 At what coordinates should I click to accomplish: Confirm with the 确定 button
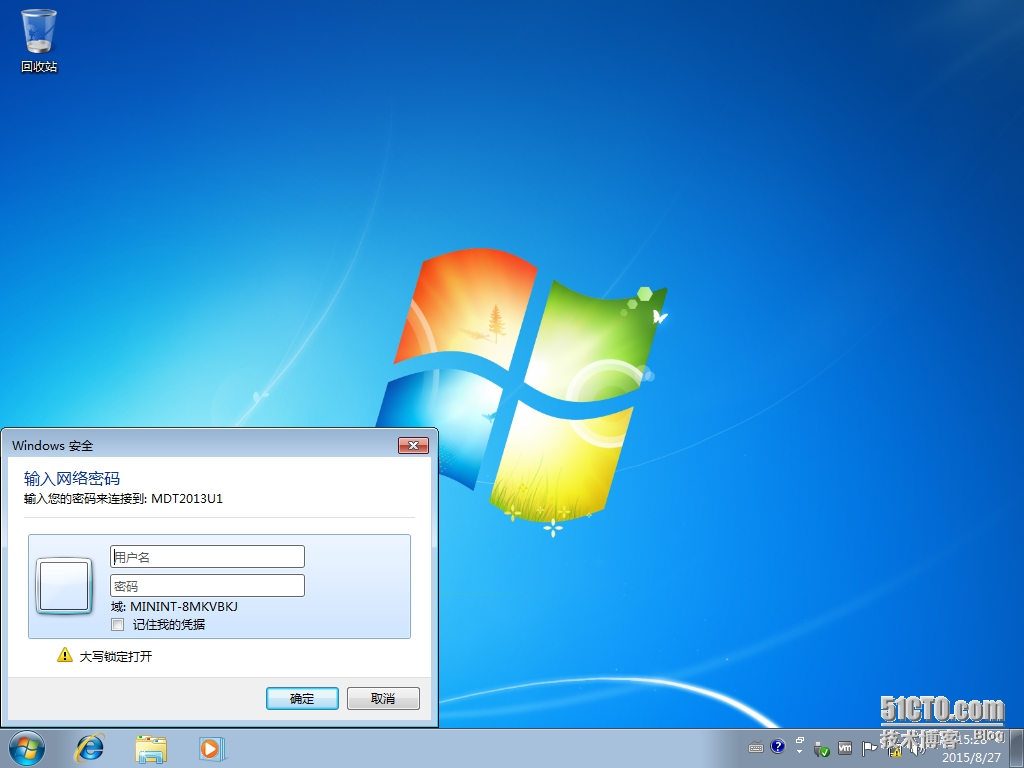[x=302, y=698]
